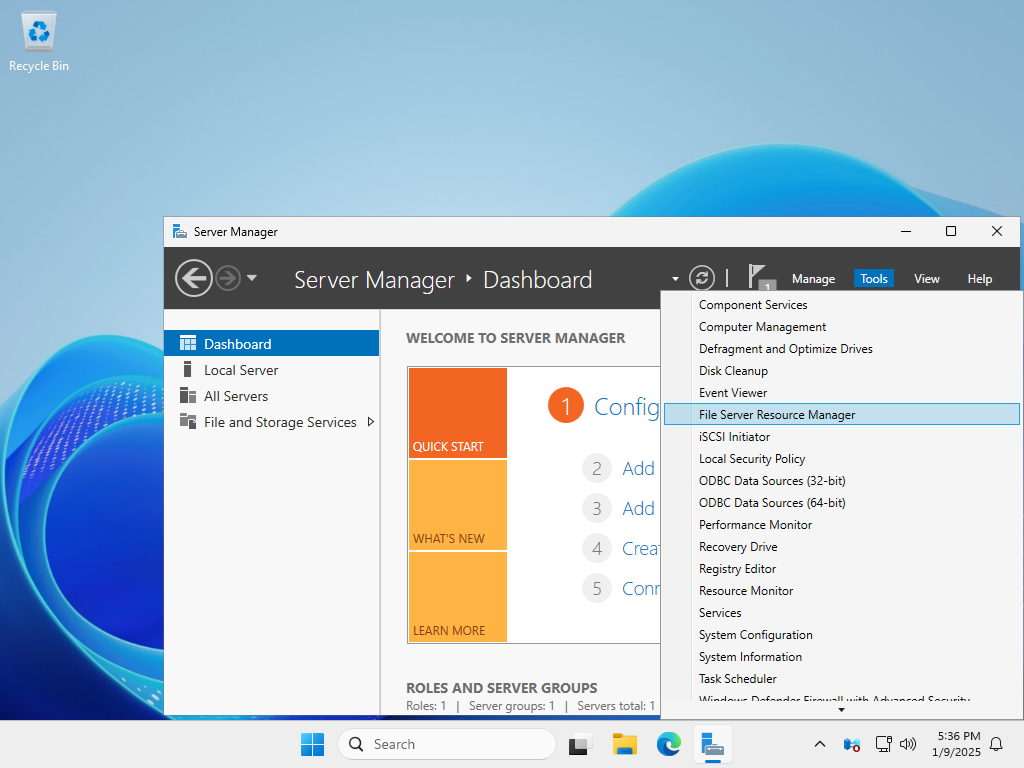Open Resource Monitor
The image size is (1024, 768).
(x=841, y=590)
